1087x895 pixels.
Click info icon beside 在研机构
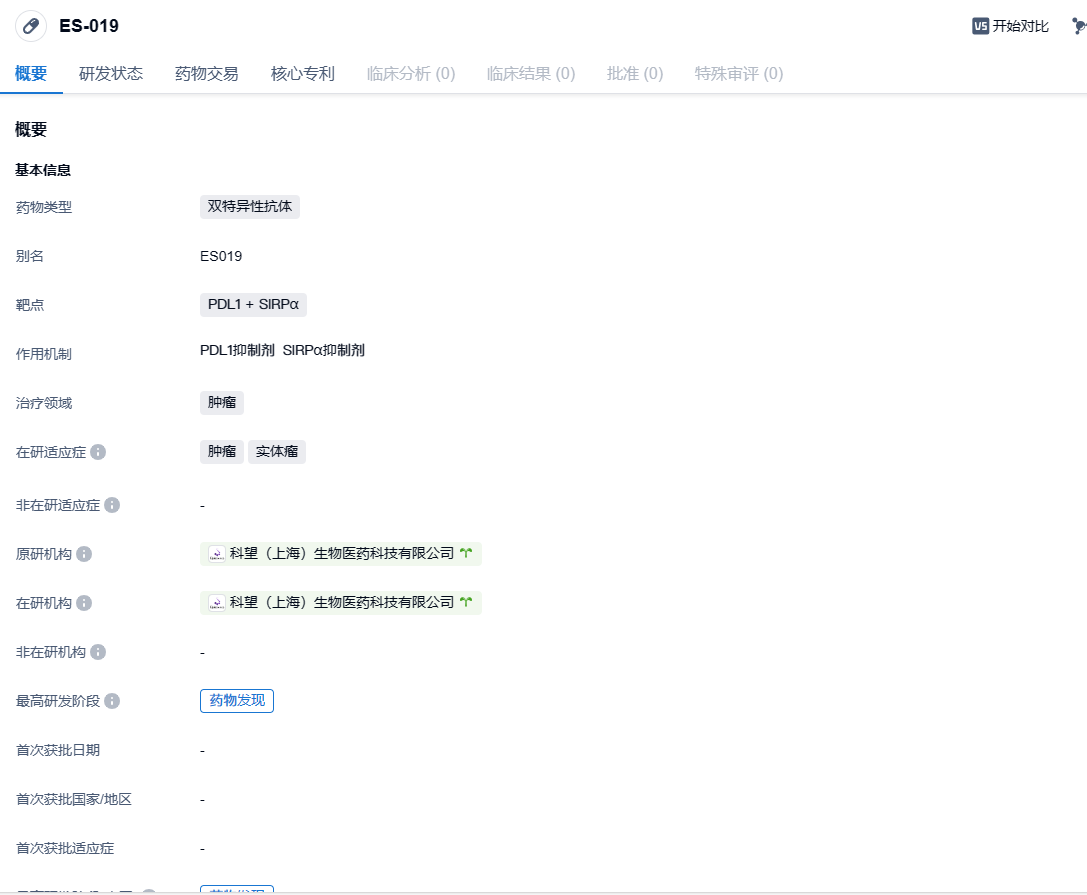84,603
